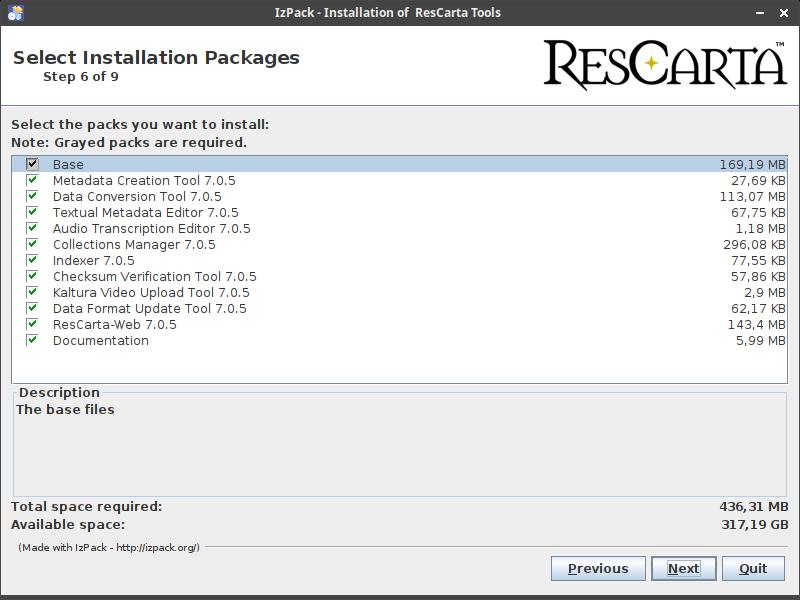Proceed with the Next button

(x=684, y=568)
